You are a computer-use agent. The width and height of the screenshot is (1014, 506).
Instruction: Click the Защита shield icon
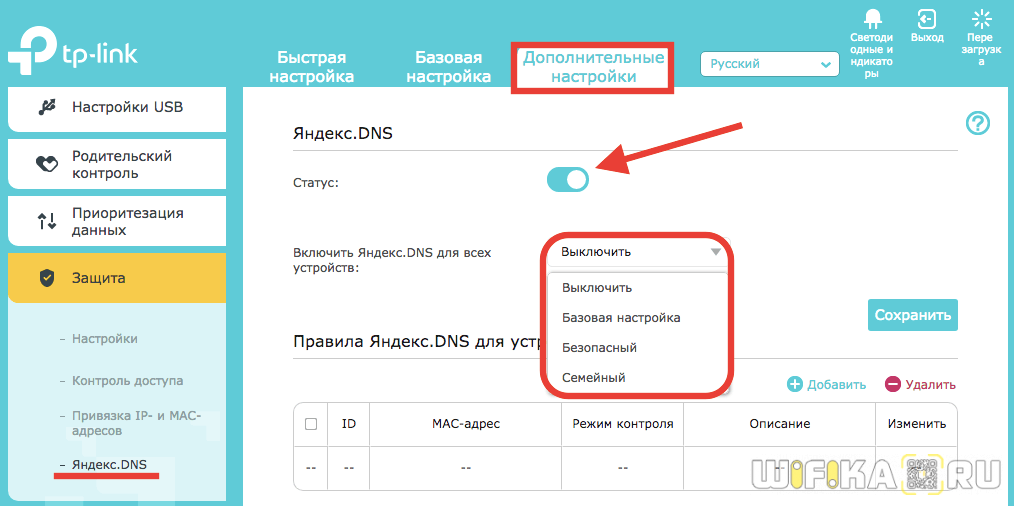coord(47,278)
